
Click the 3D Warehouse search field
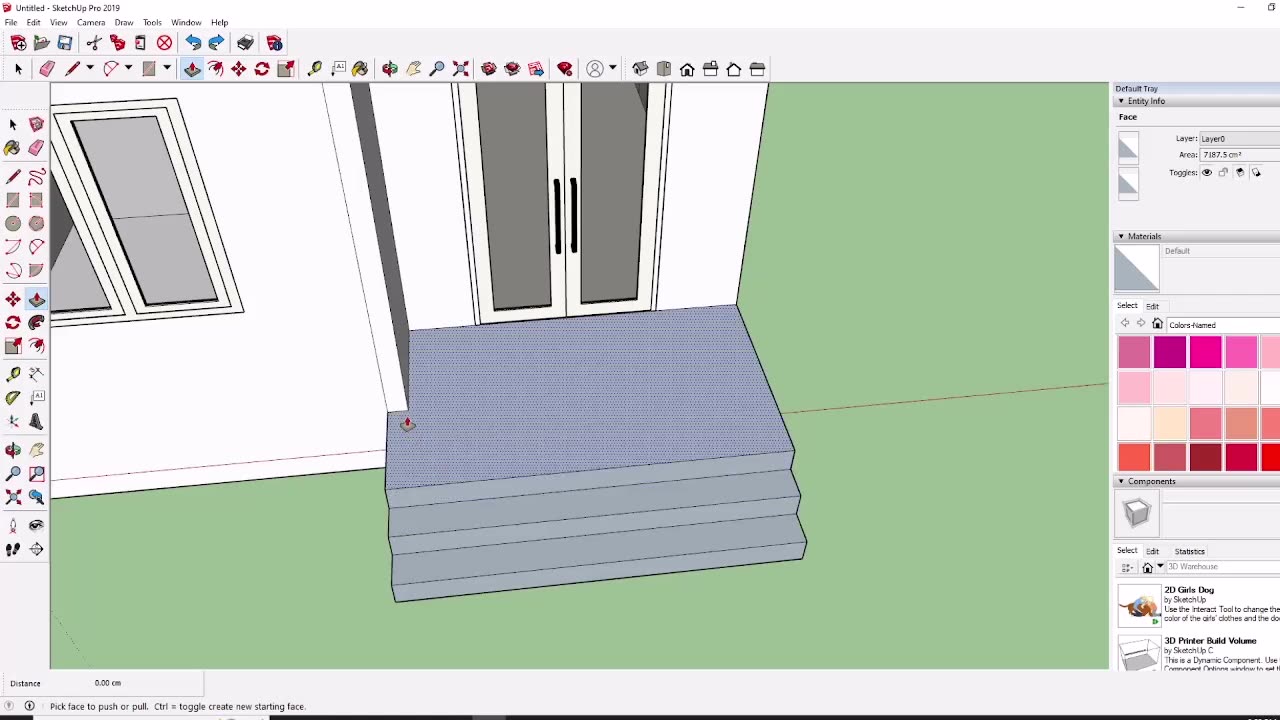(1222, 567)
